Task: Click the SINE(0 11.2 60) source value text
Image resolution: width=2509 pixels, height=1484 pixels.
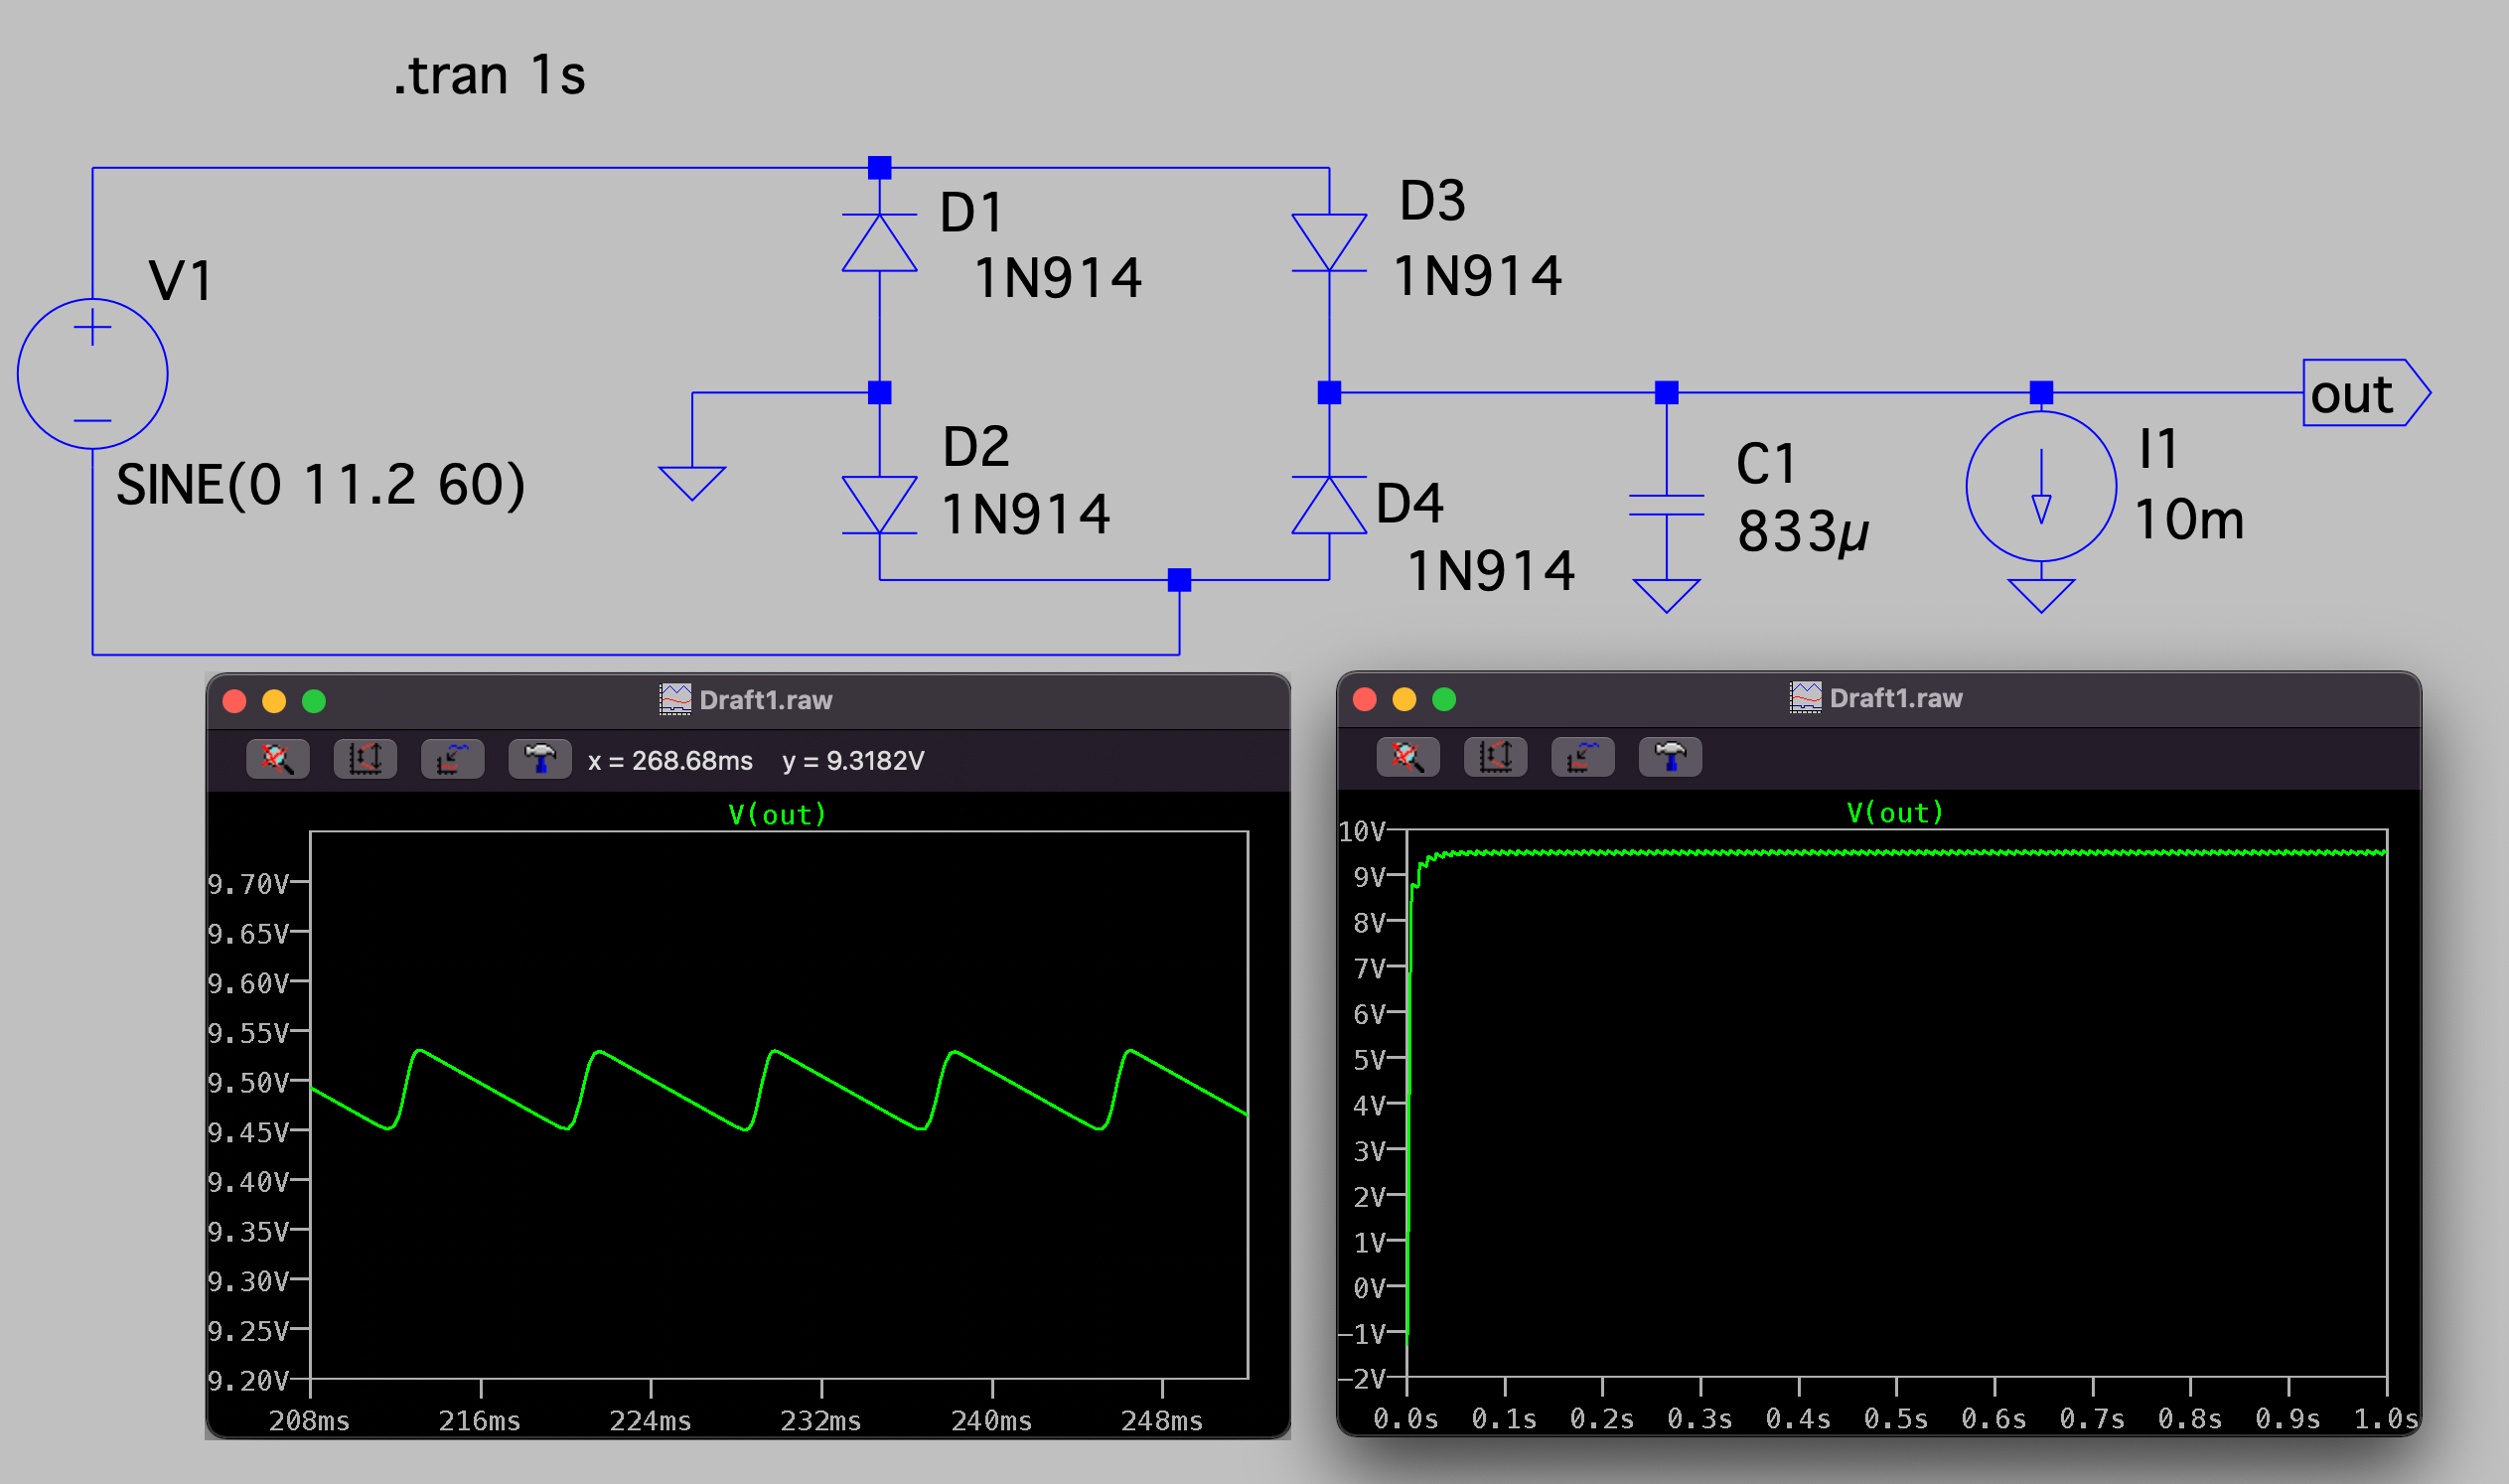Action: (x=320, y=485)
